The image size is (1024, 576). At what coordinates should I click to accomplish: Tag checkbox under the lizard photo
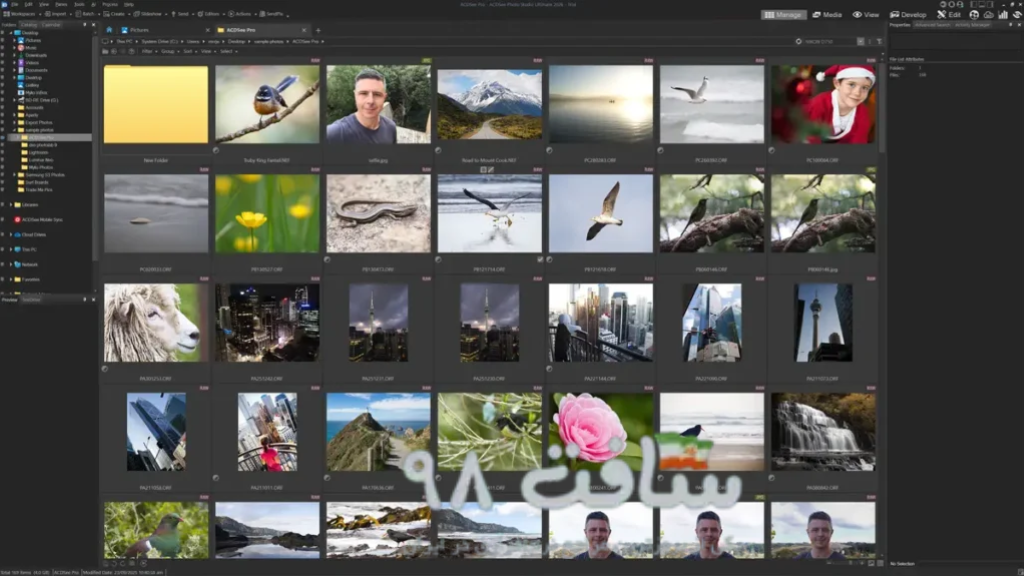(327, 259)
